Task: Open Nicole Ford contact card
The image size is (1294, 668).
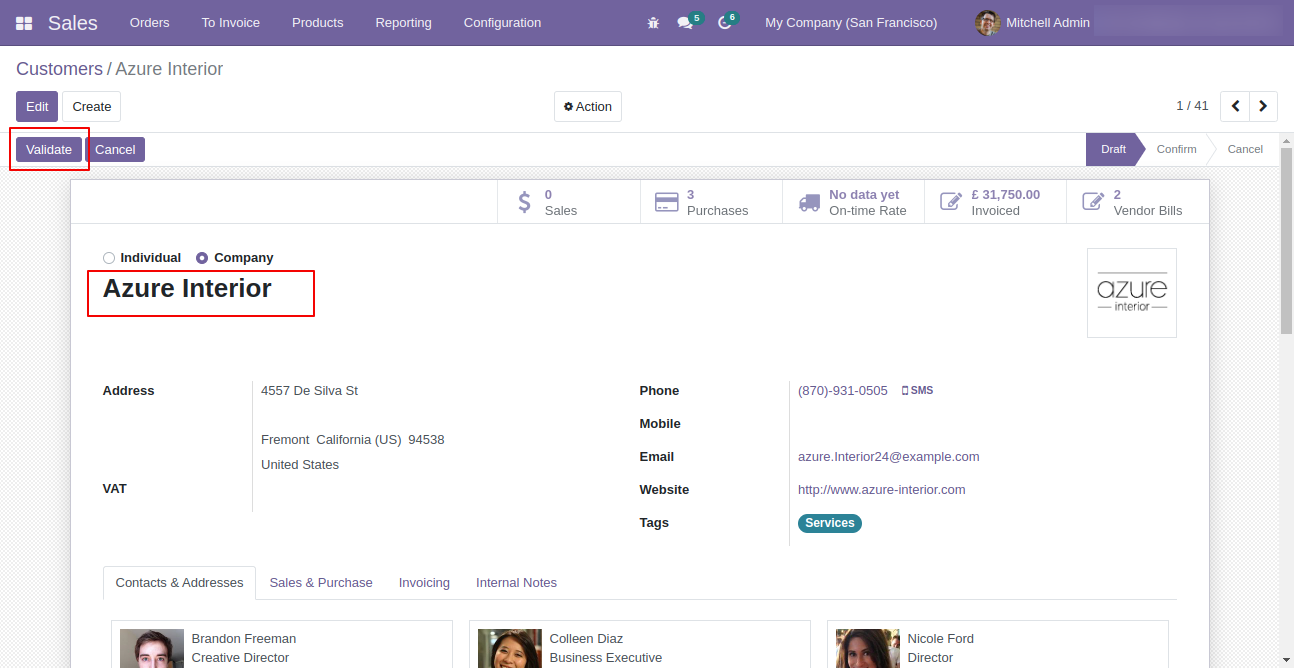Action: pos(998,644)
